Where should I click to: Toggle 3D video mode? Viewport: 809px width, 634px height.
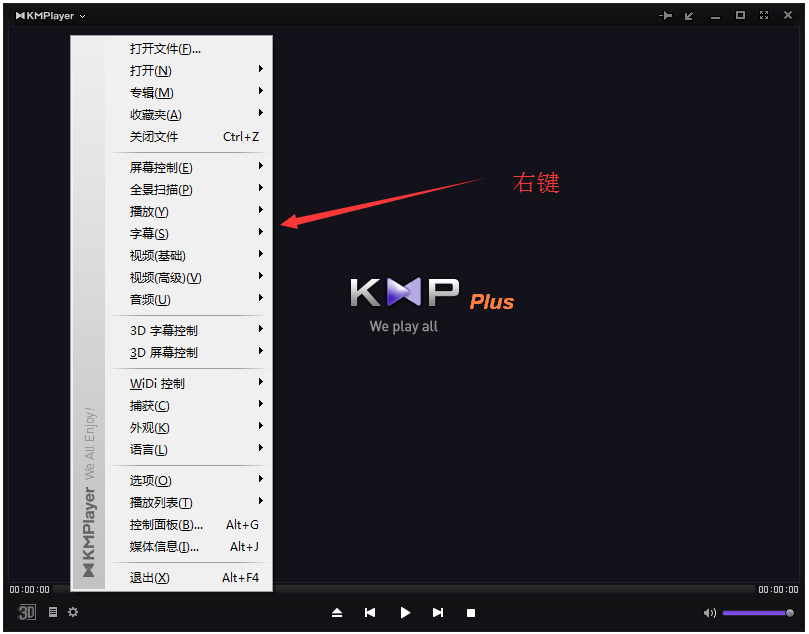[x=26, y=612]
